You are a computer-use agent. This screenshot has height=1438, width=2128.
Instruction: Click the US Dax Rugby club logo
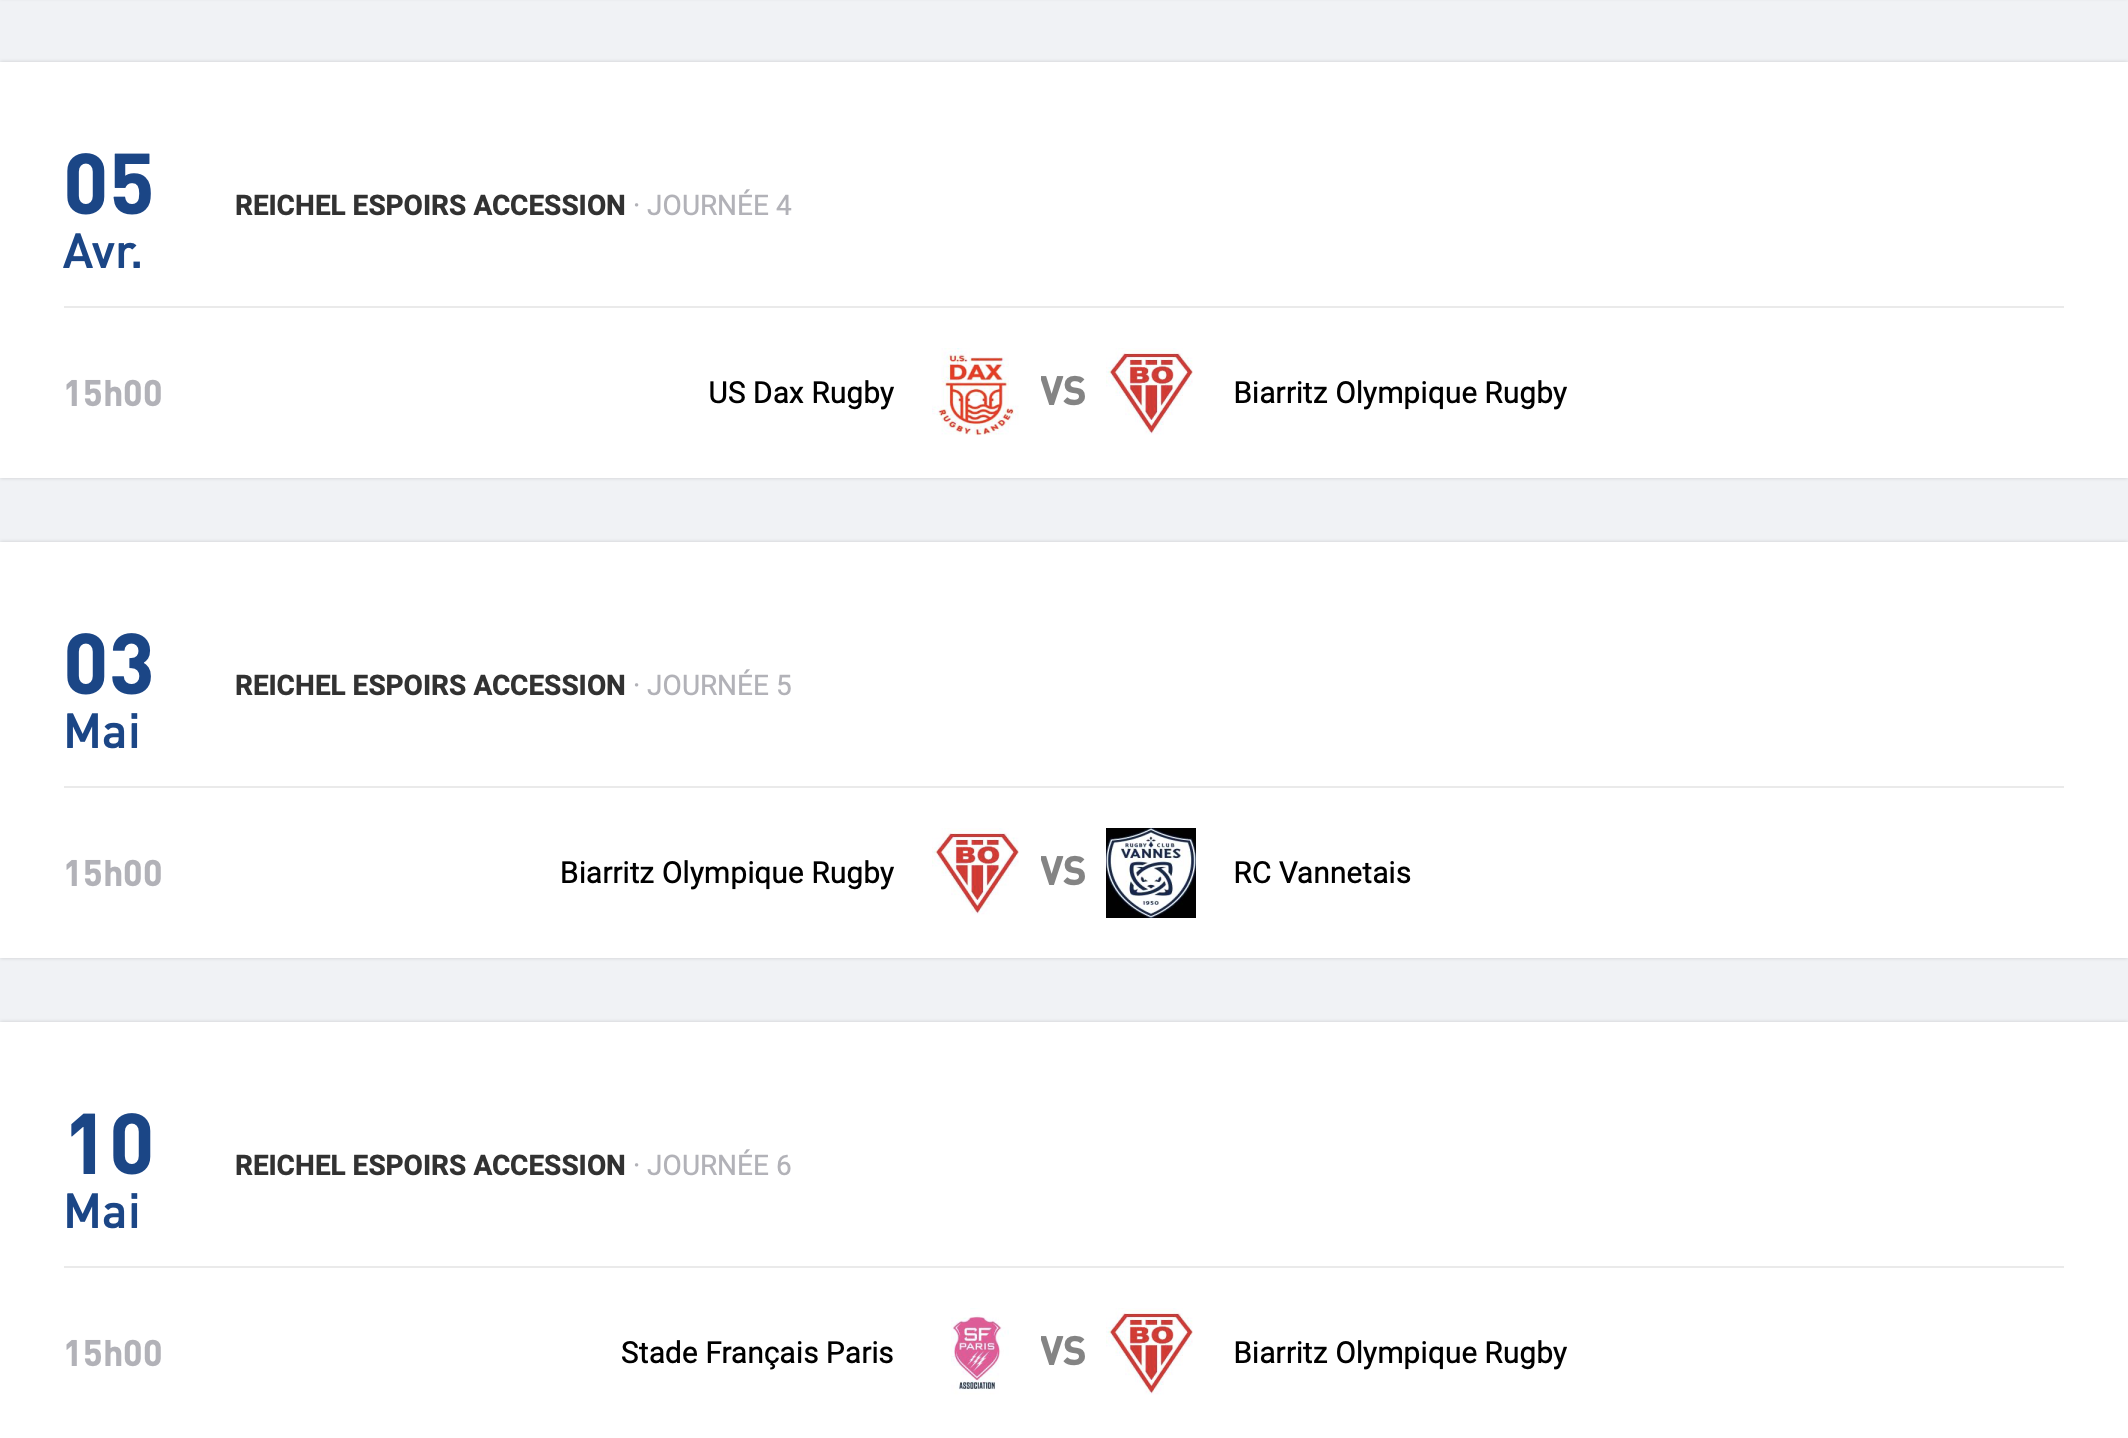976,393
